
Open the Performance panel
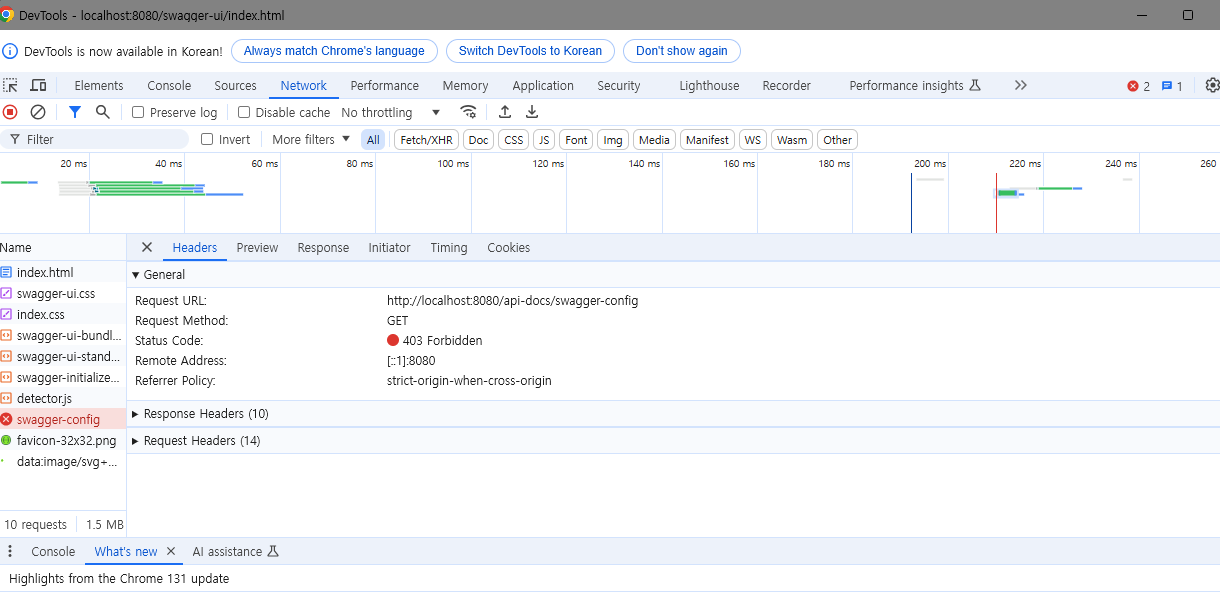(x=384, y=86)
